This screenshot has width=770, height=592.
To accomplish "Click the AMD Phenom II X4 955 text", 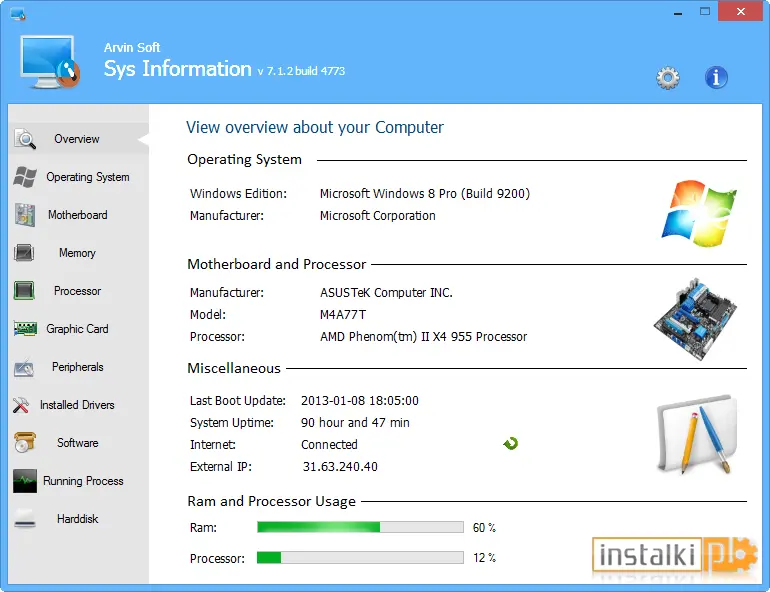I will pos(423,337).
